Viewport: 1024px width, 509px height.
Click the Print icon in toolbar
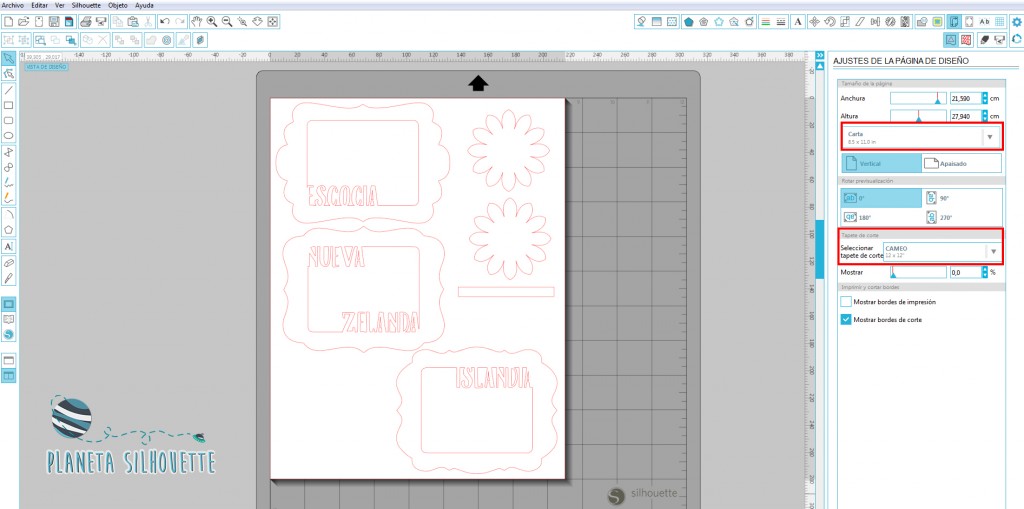[x=86, y=21]
